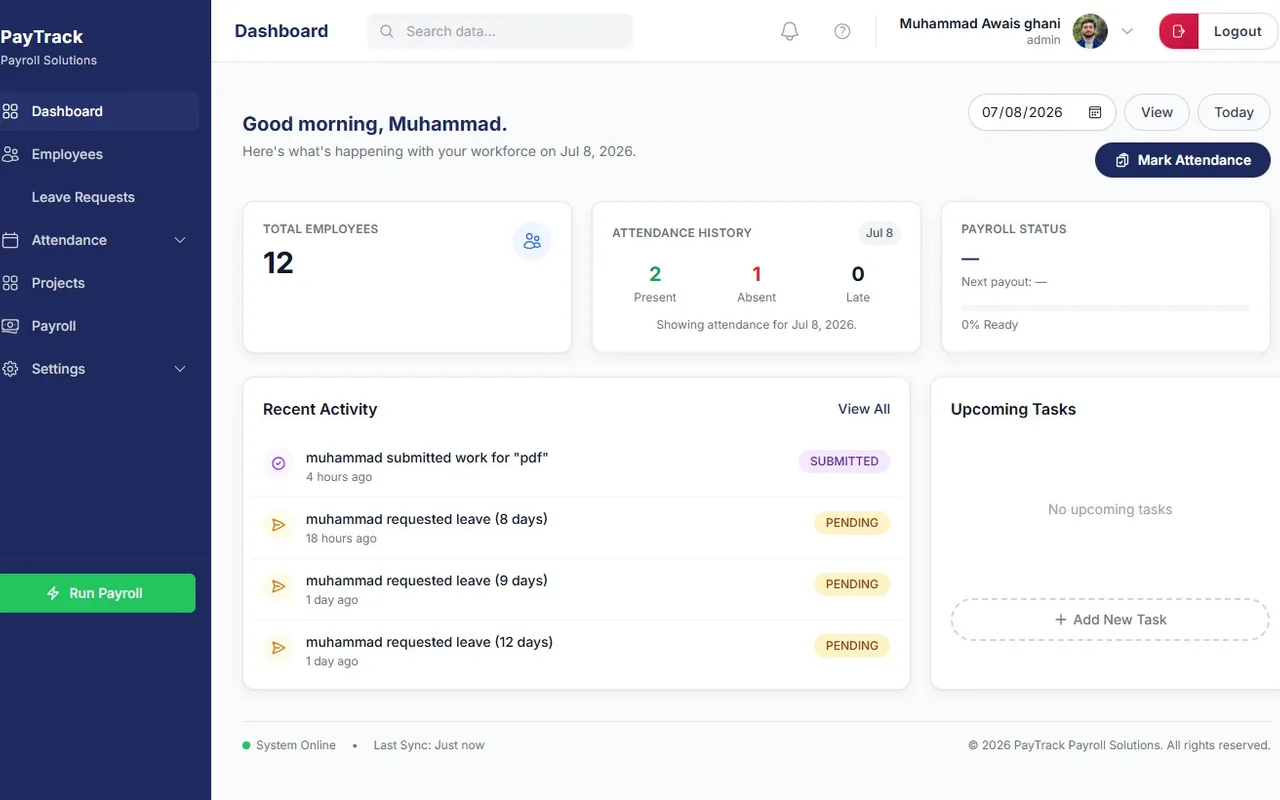Open the Employees menu item
The width and height of the screenshot is (1280, 800).
tap(97, 154)
